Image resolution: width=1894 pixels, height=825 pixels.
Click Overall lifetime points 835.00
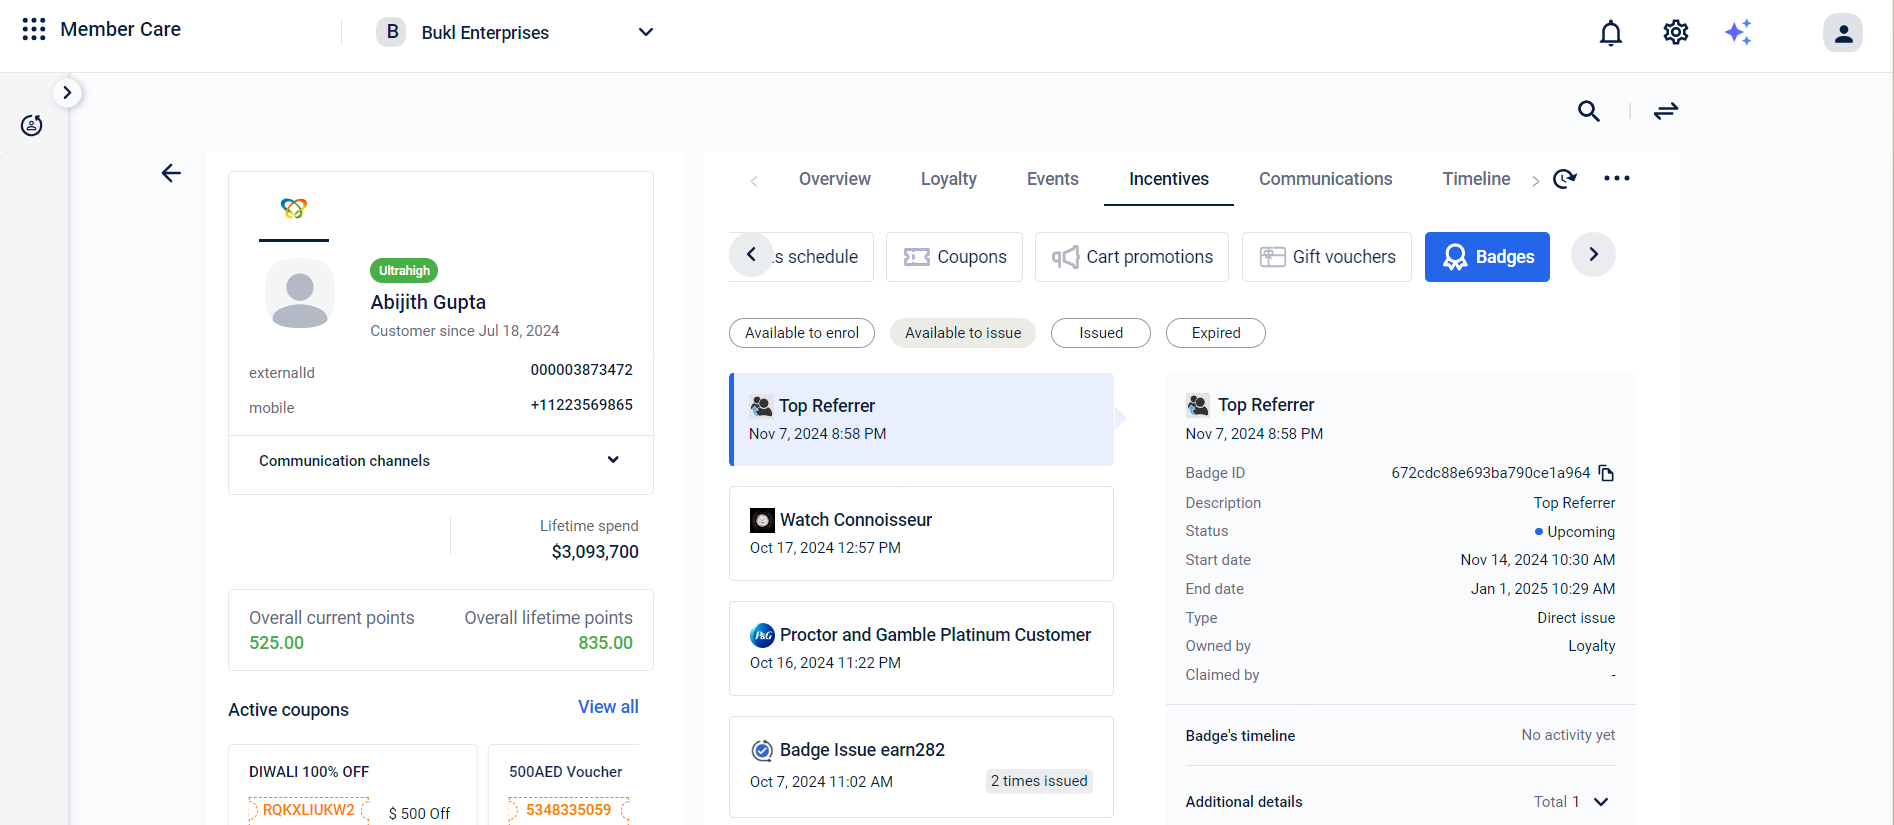coord(605,643)
